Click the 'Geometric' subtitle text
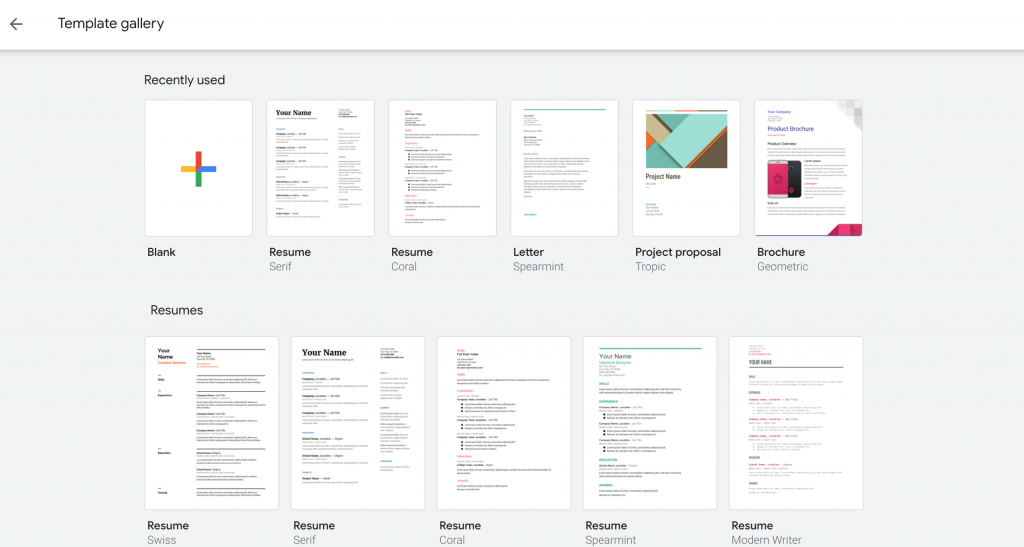This screenshot has width=1024, height=547. [782, 266]
